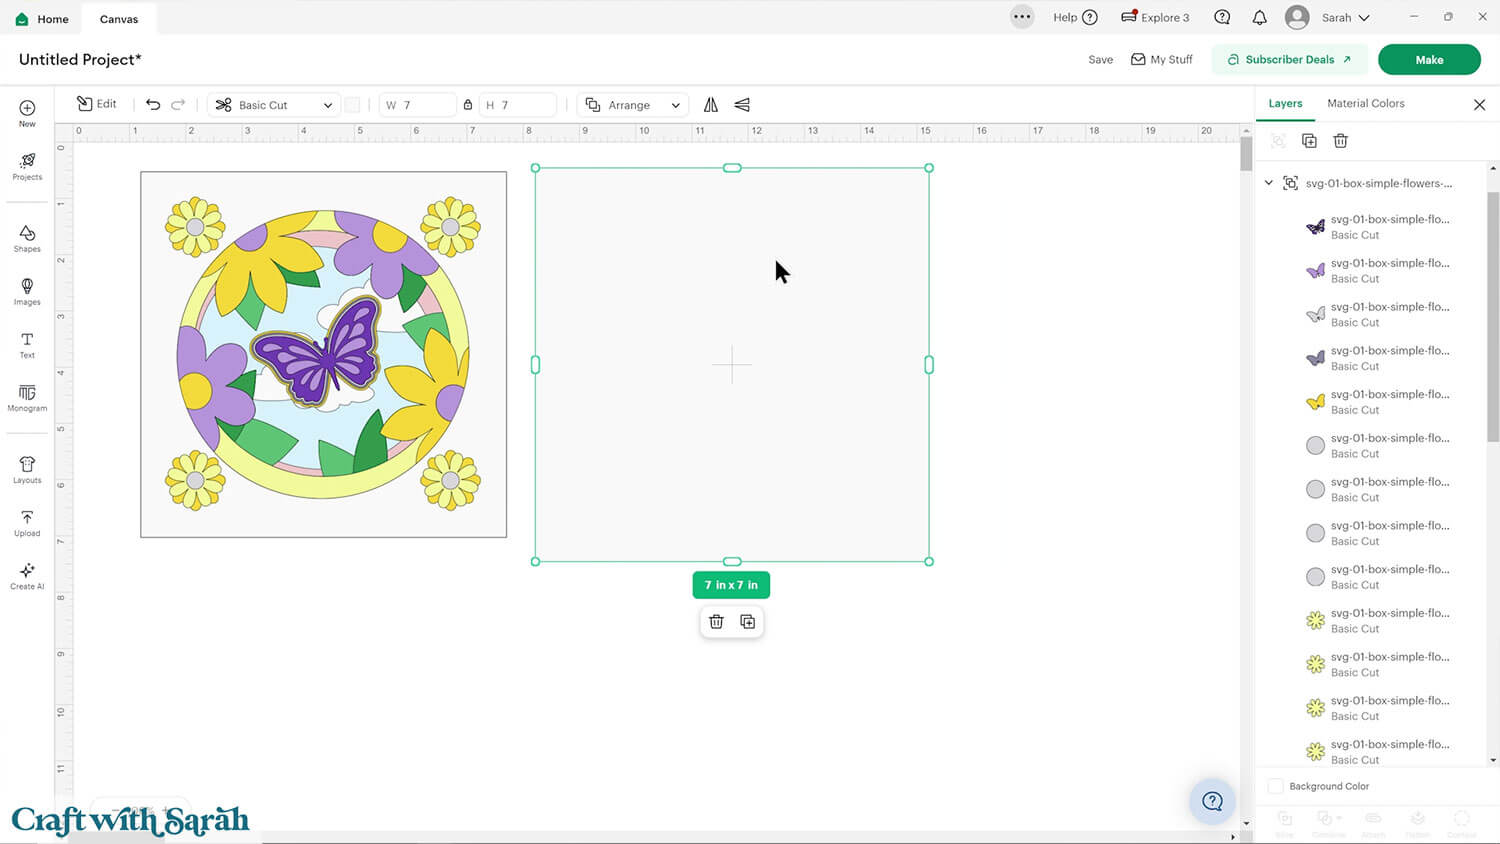Click the trash icon below the selected square
Viewport: 1500px width, 844px height.
716,621
